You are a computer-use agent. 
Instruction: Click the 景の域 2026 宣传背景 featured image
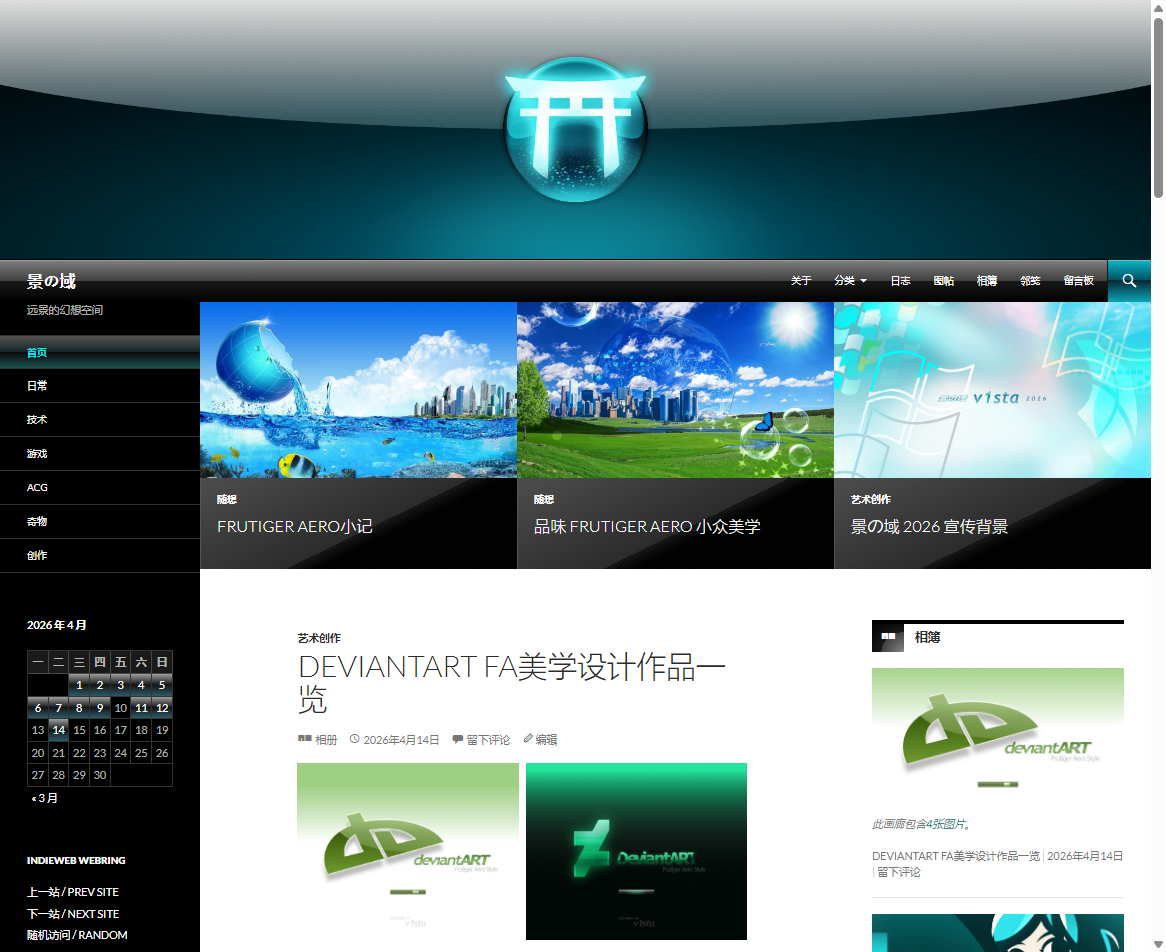click(992, 390)
